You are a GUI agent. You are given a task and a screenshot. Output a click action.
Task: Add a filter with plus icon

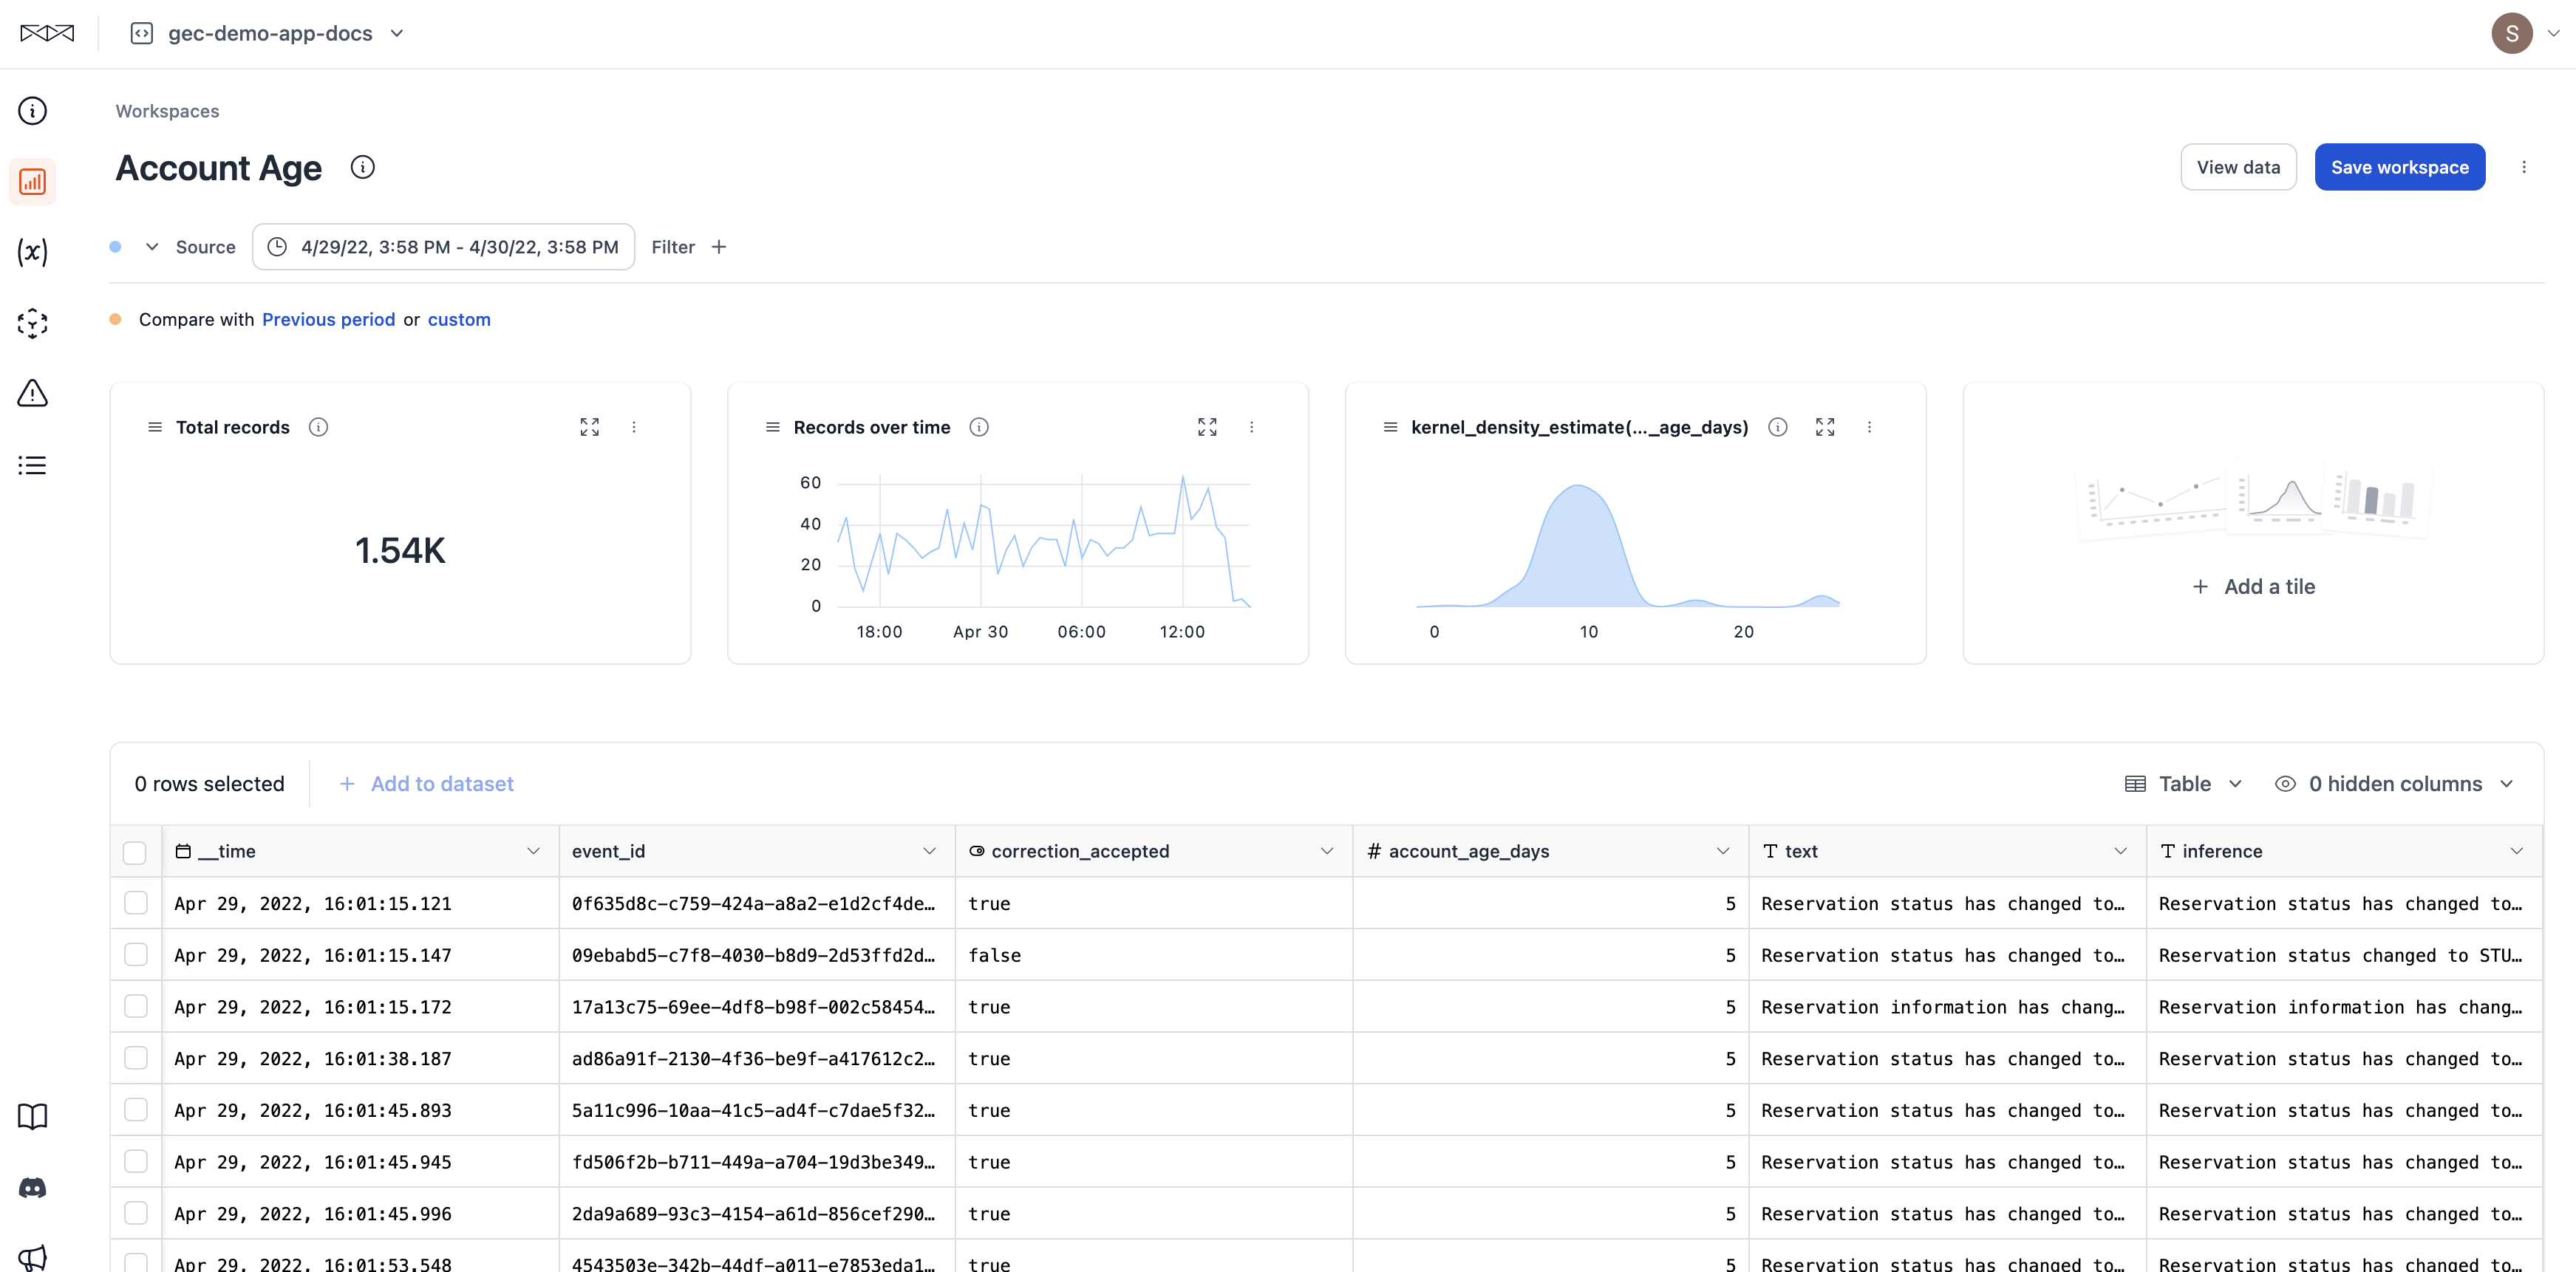719,247
